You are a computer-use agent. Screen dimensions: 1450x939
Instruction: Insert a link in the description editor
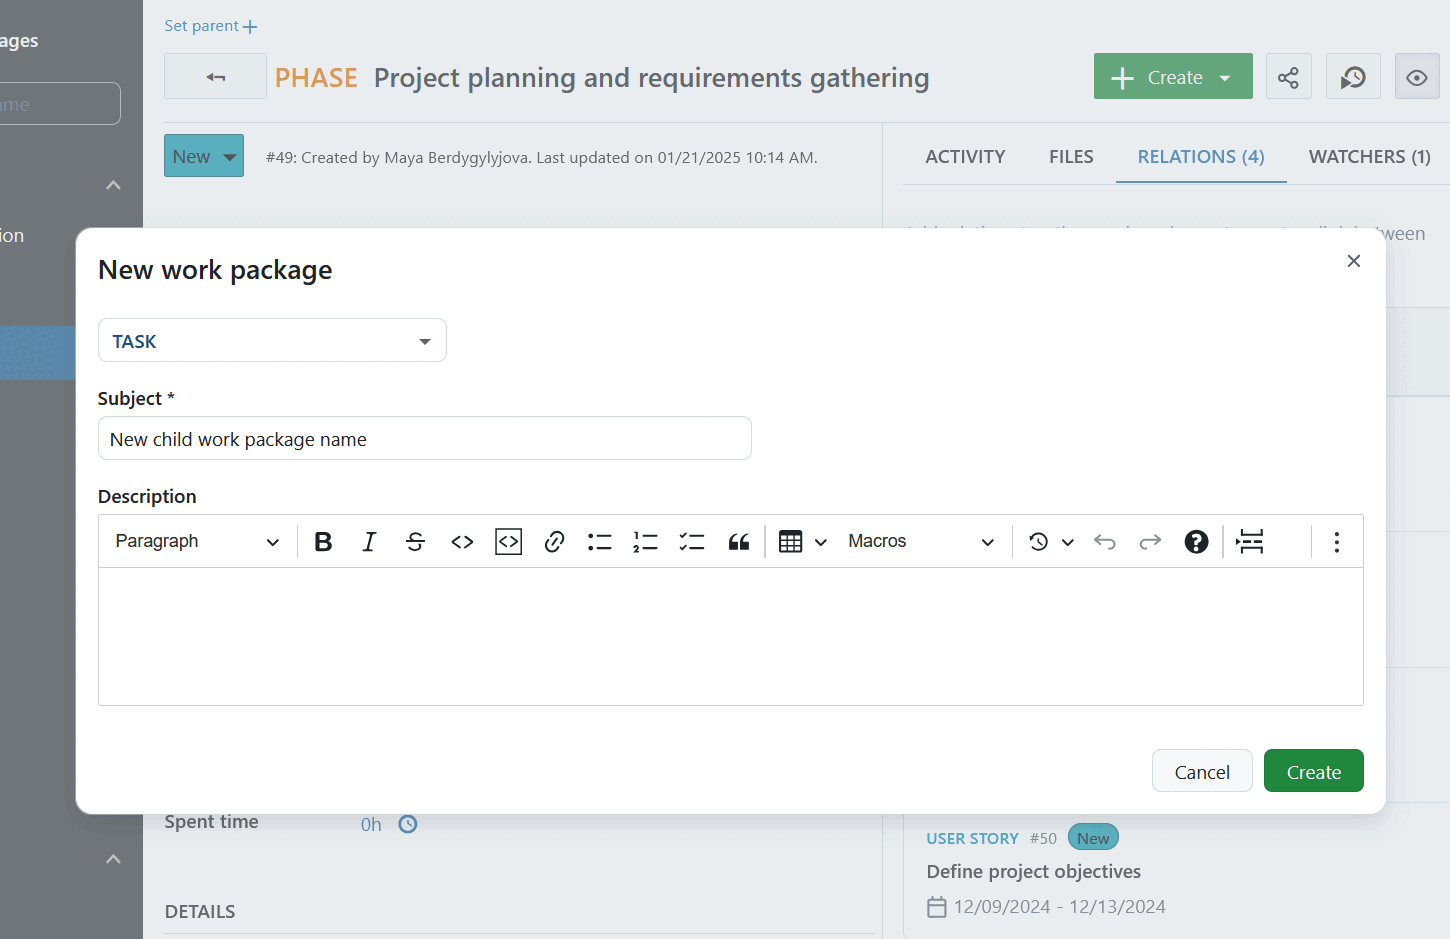coord(554,541)
